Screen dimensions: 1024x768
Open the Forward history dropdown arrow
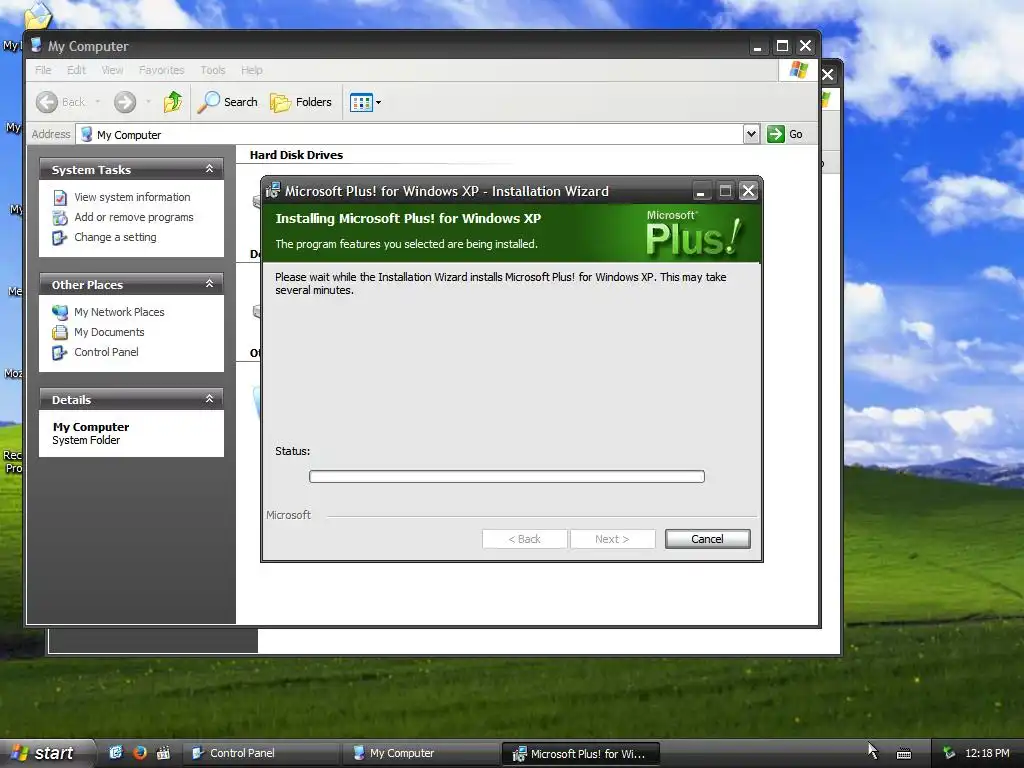point(148,102)
